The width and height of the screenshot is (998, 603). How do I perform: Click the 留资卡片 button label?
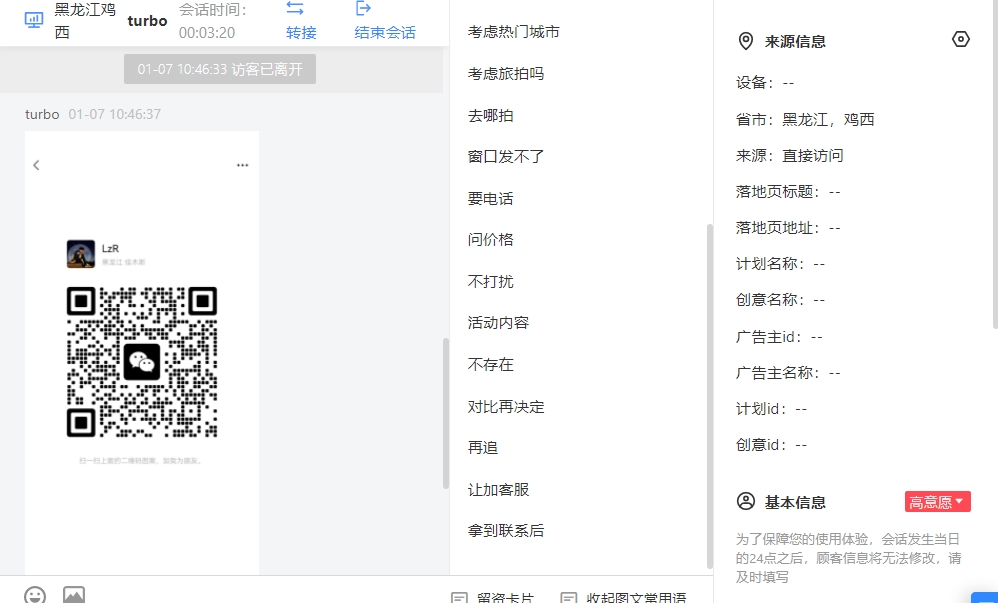pos(505,597)
